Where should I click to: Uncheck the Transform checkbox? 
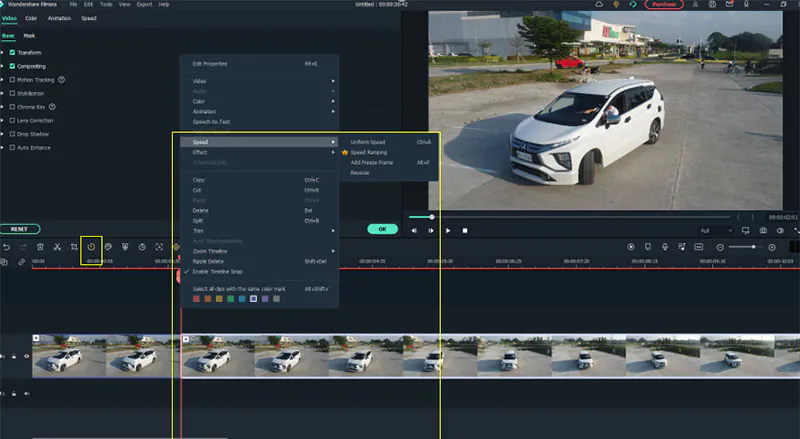(12, 53)
